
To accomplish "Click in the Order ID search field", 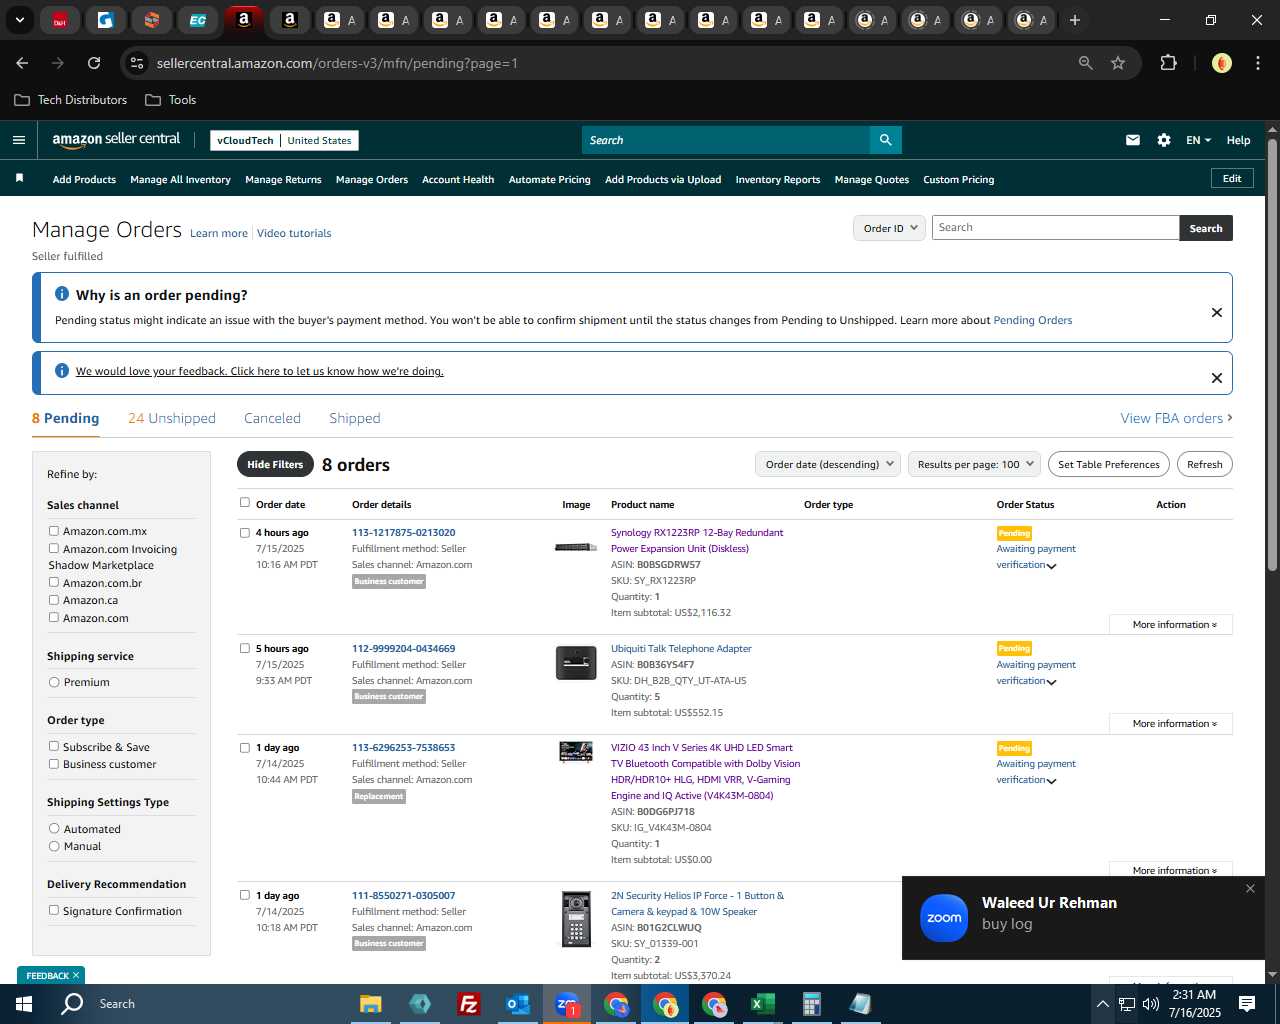I will pos(1055,228).
